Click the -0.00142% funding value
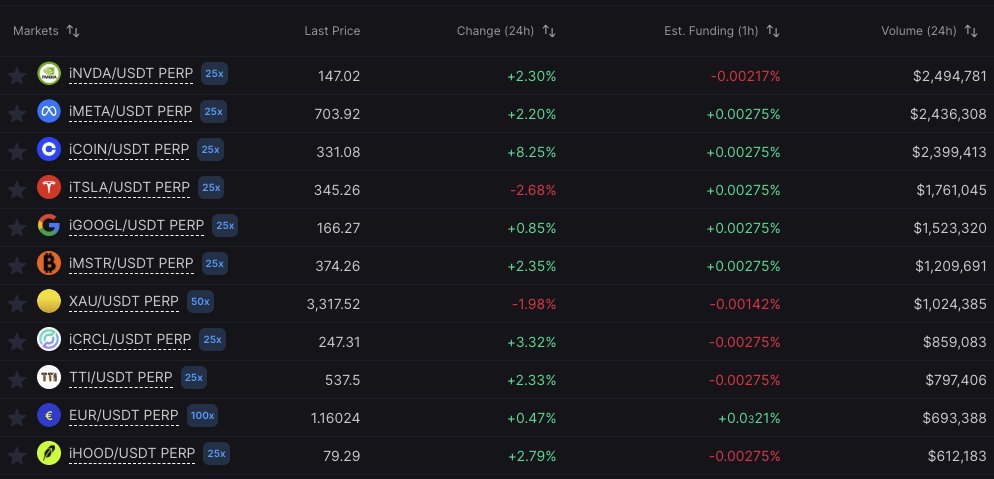This screenshot has height=479, width=994. click(x=745, y=304)
